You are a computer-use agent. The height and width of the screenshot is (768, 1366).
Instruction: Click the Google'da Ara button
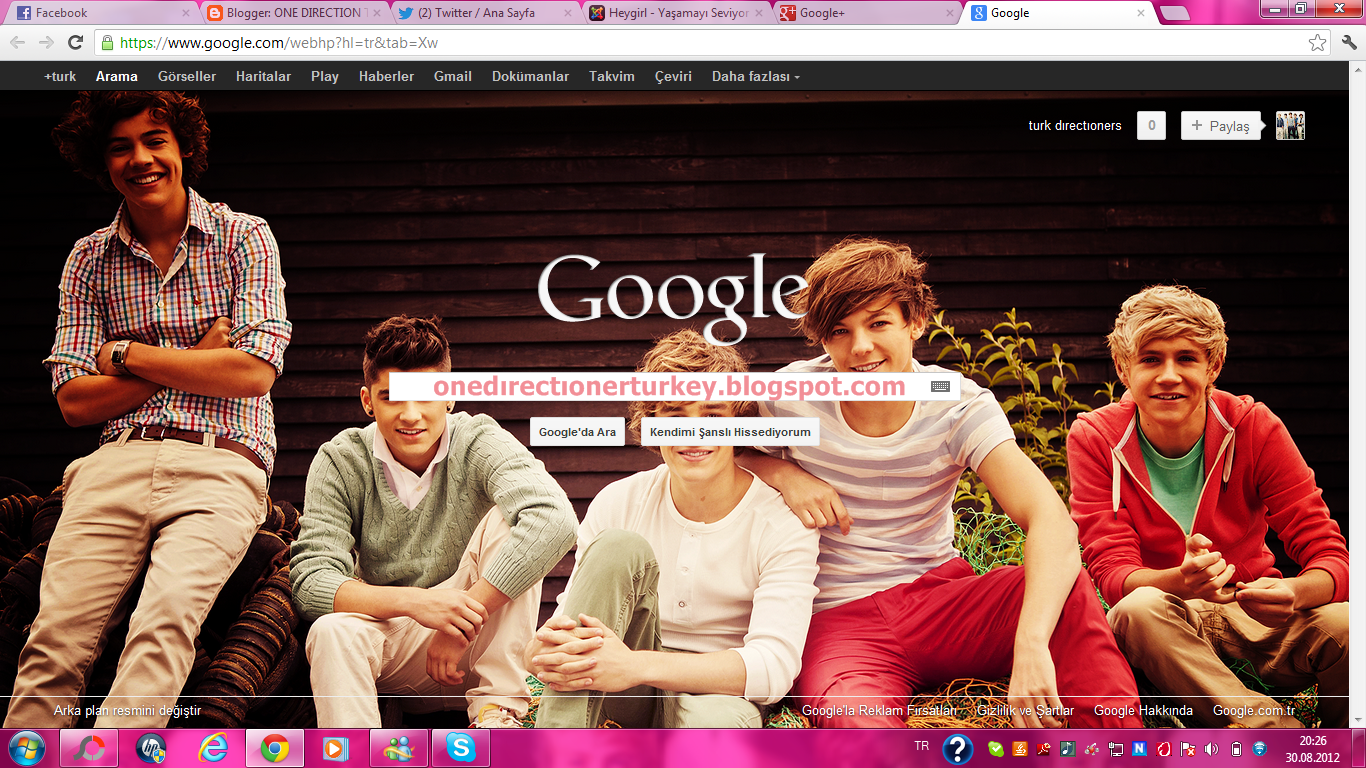pos(577,432)
